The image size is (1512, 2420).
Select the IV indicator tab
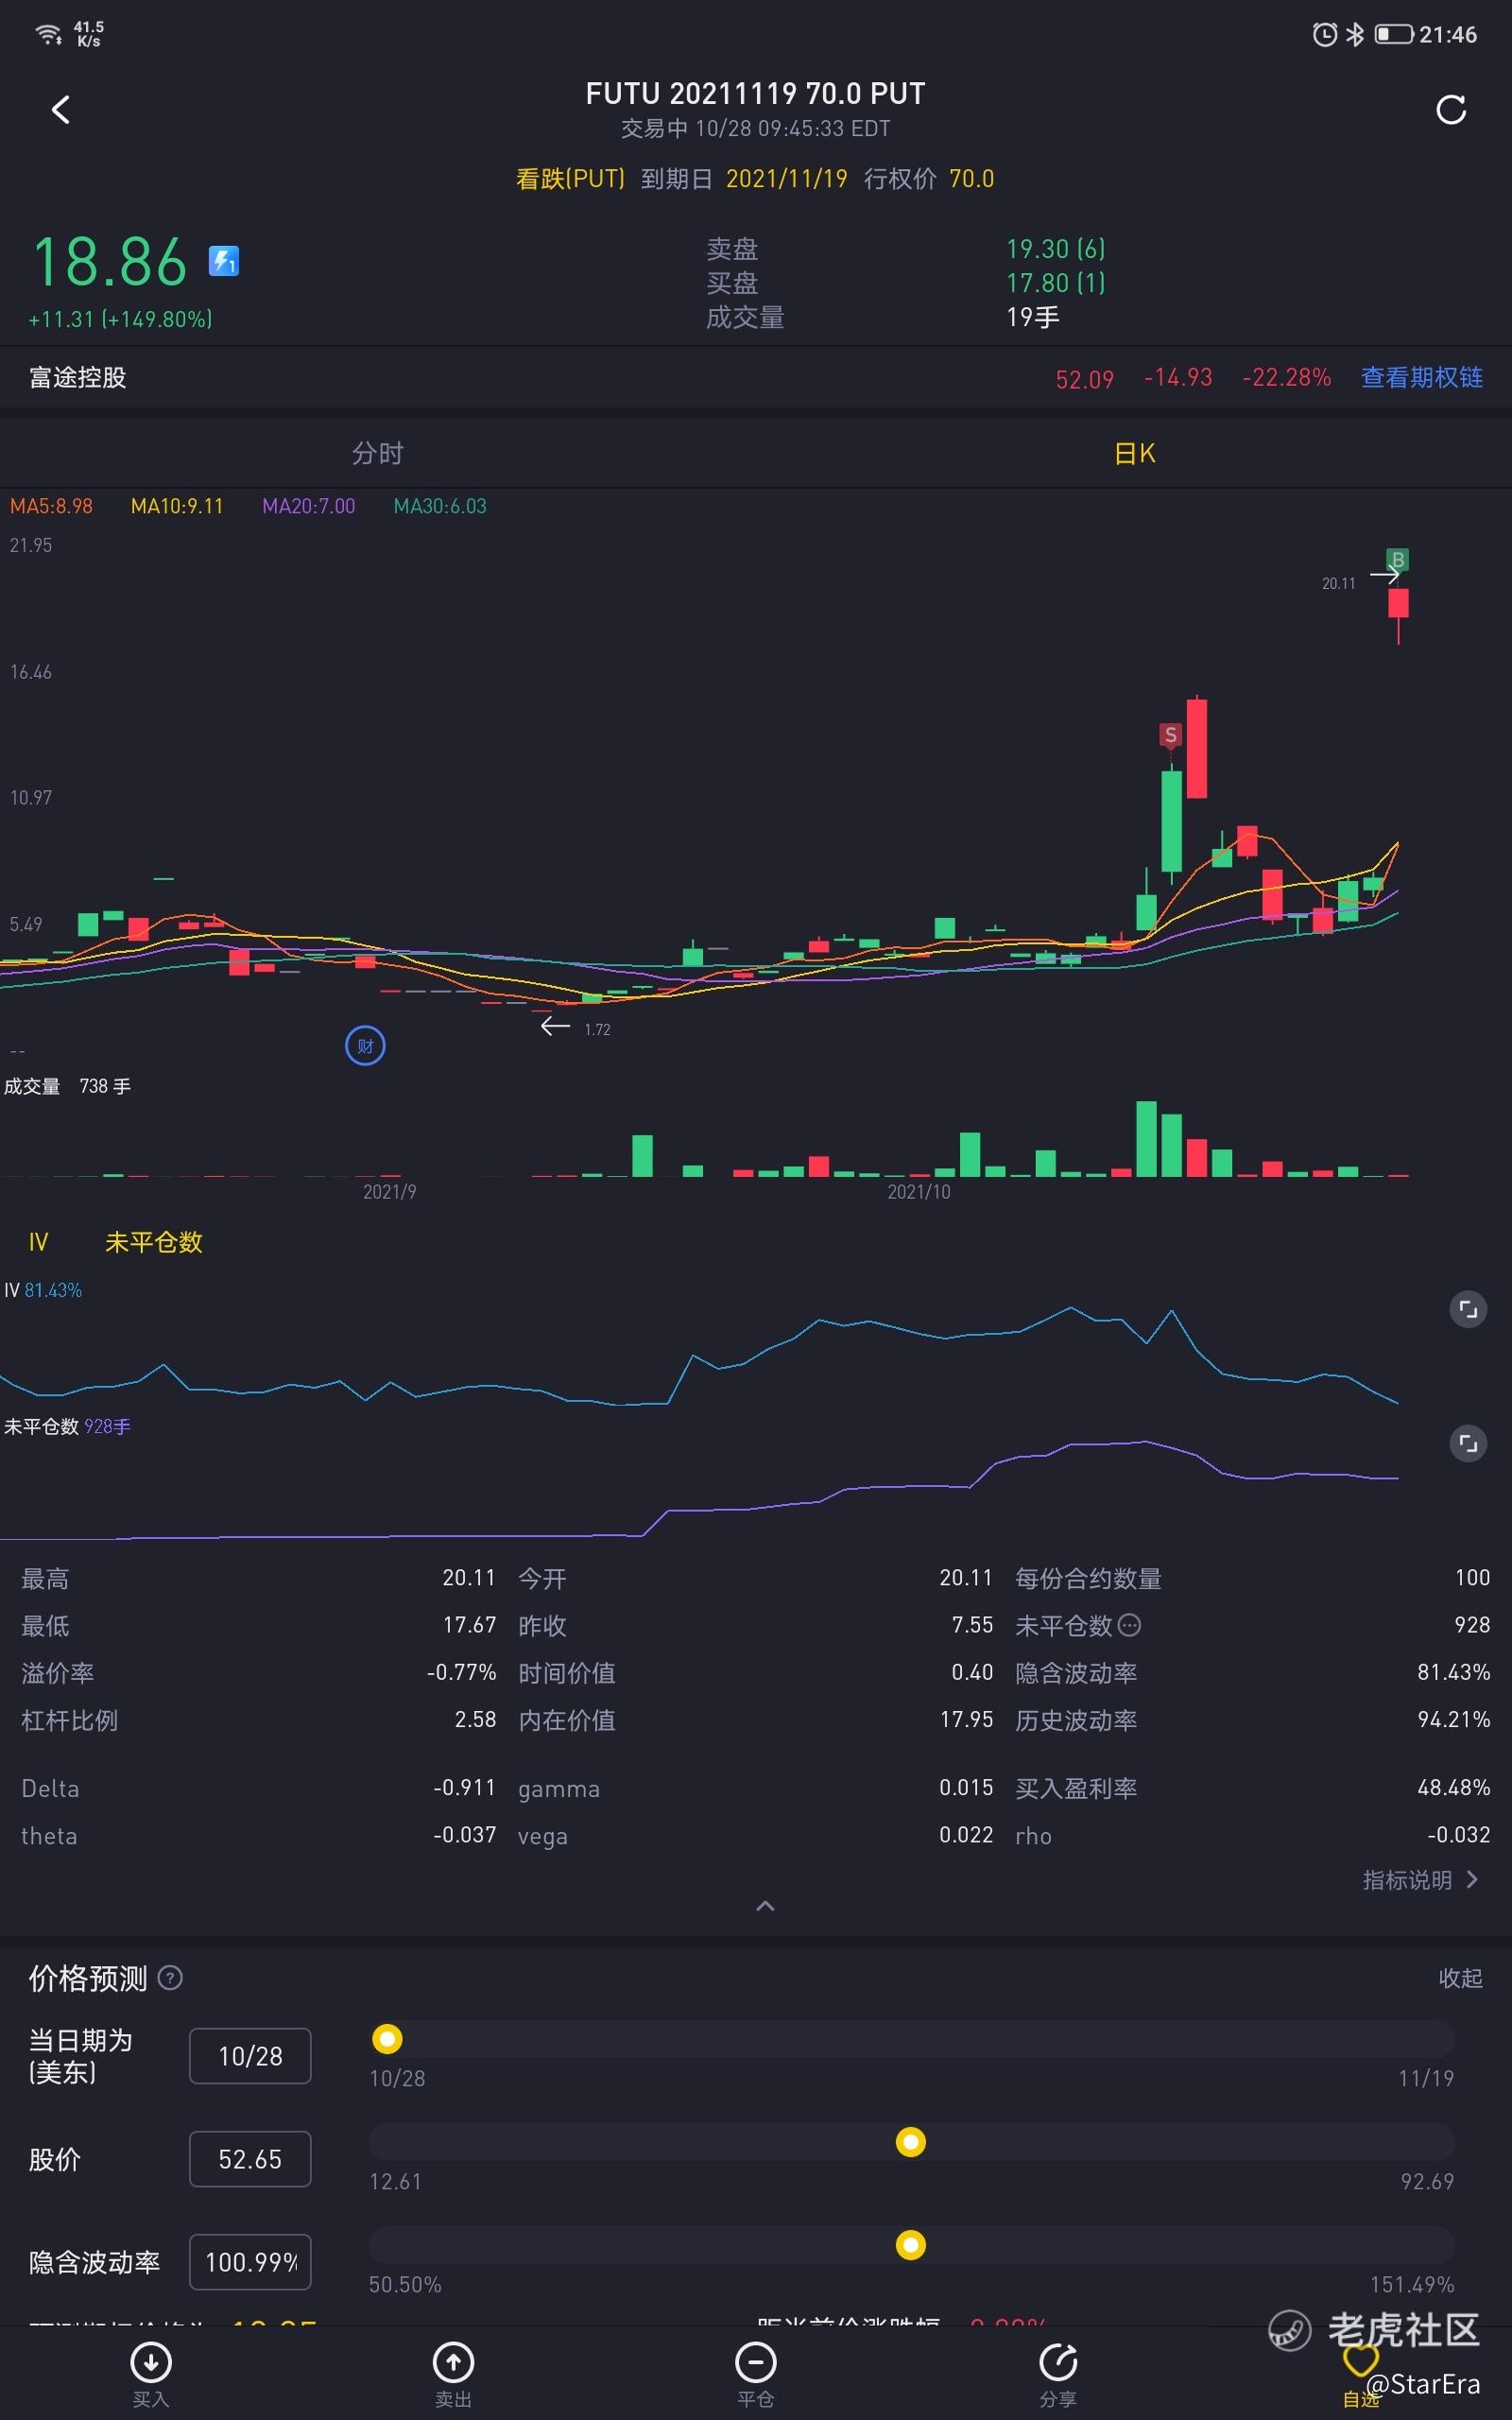pyautogui.click(x=38, y=1242)
